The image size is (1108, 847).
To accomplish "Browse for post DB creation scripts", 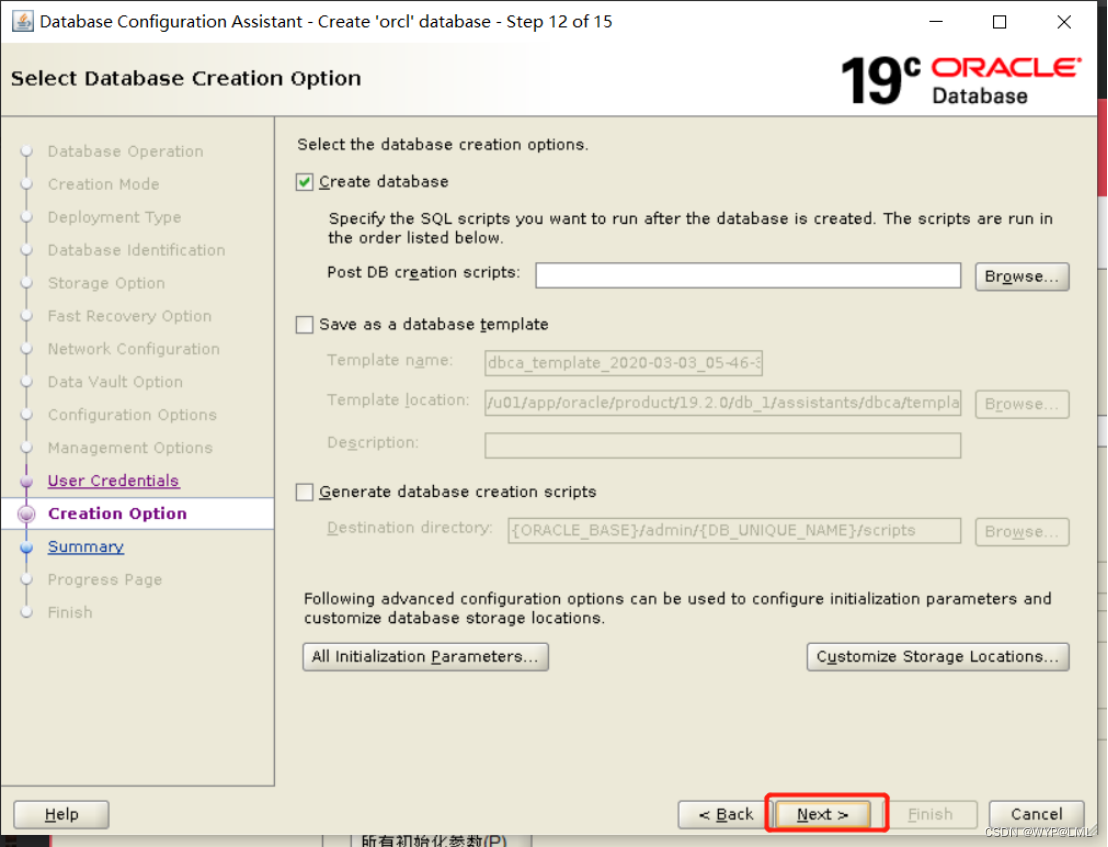I will [x=1022, y=276].
